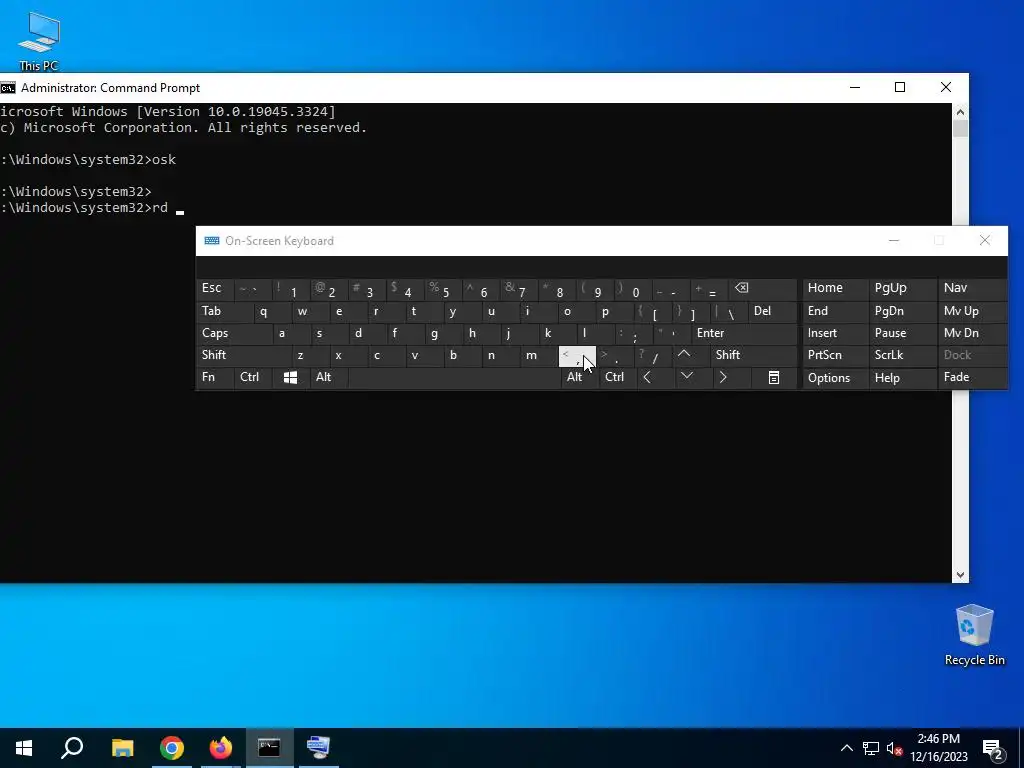This screenshot has height=768, width=1024.
Task: Launch Firefox from taskbar
Action: [221, 748]
